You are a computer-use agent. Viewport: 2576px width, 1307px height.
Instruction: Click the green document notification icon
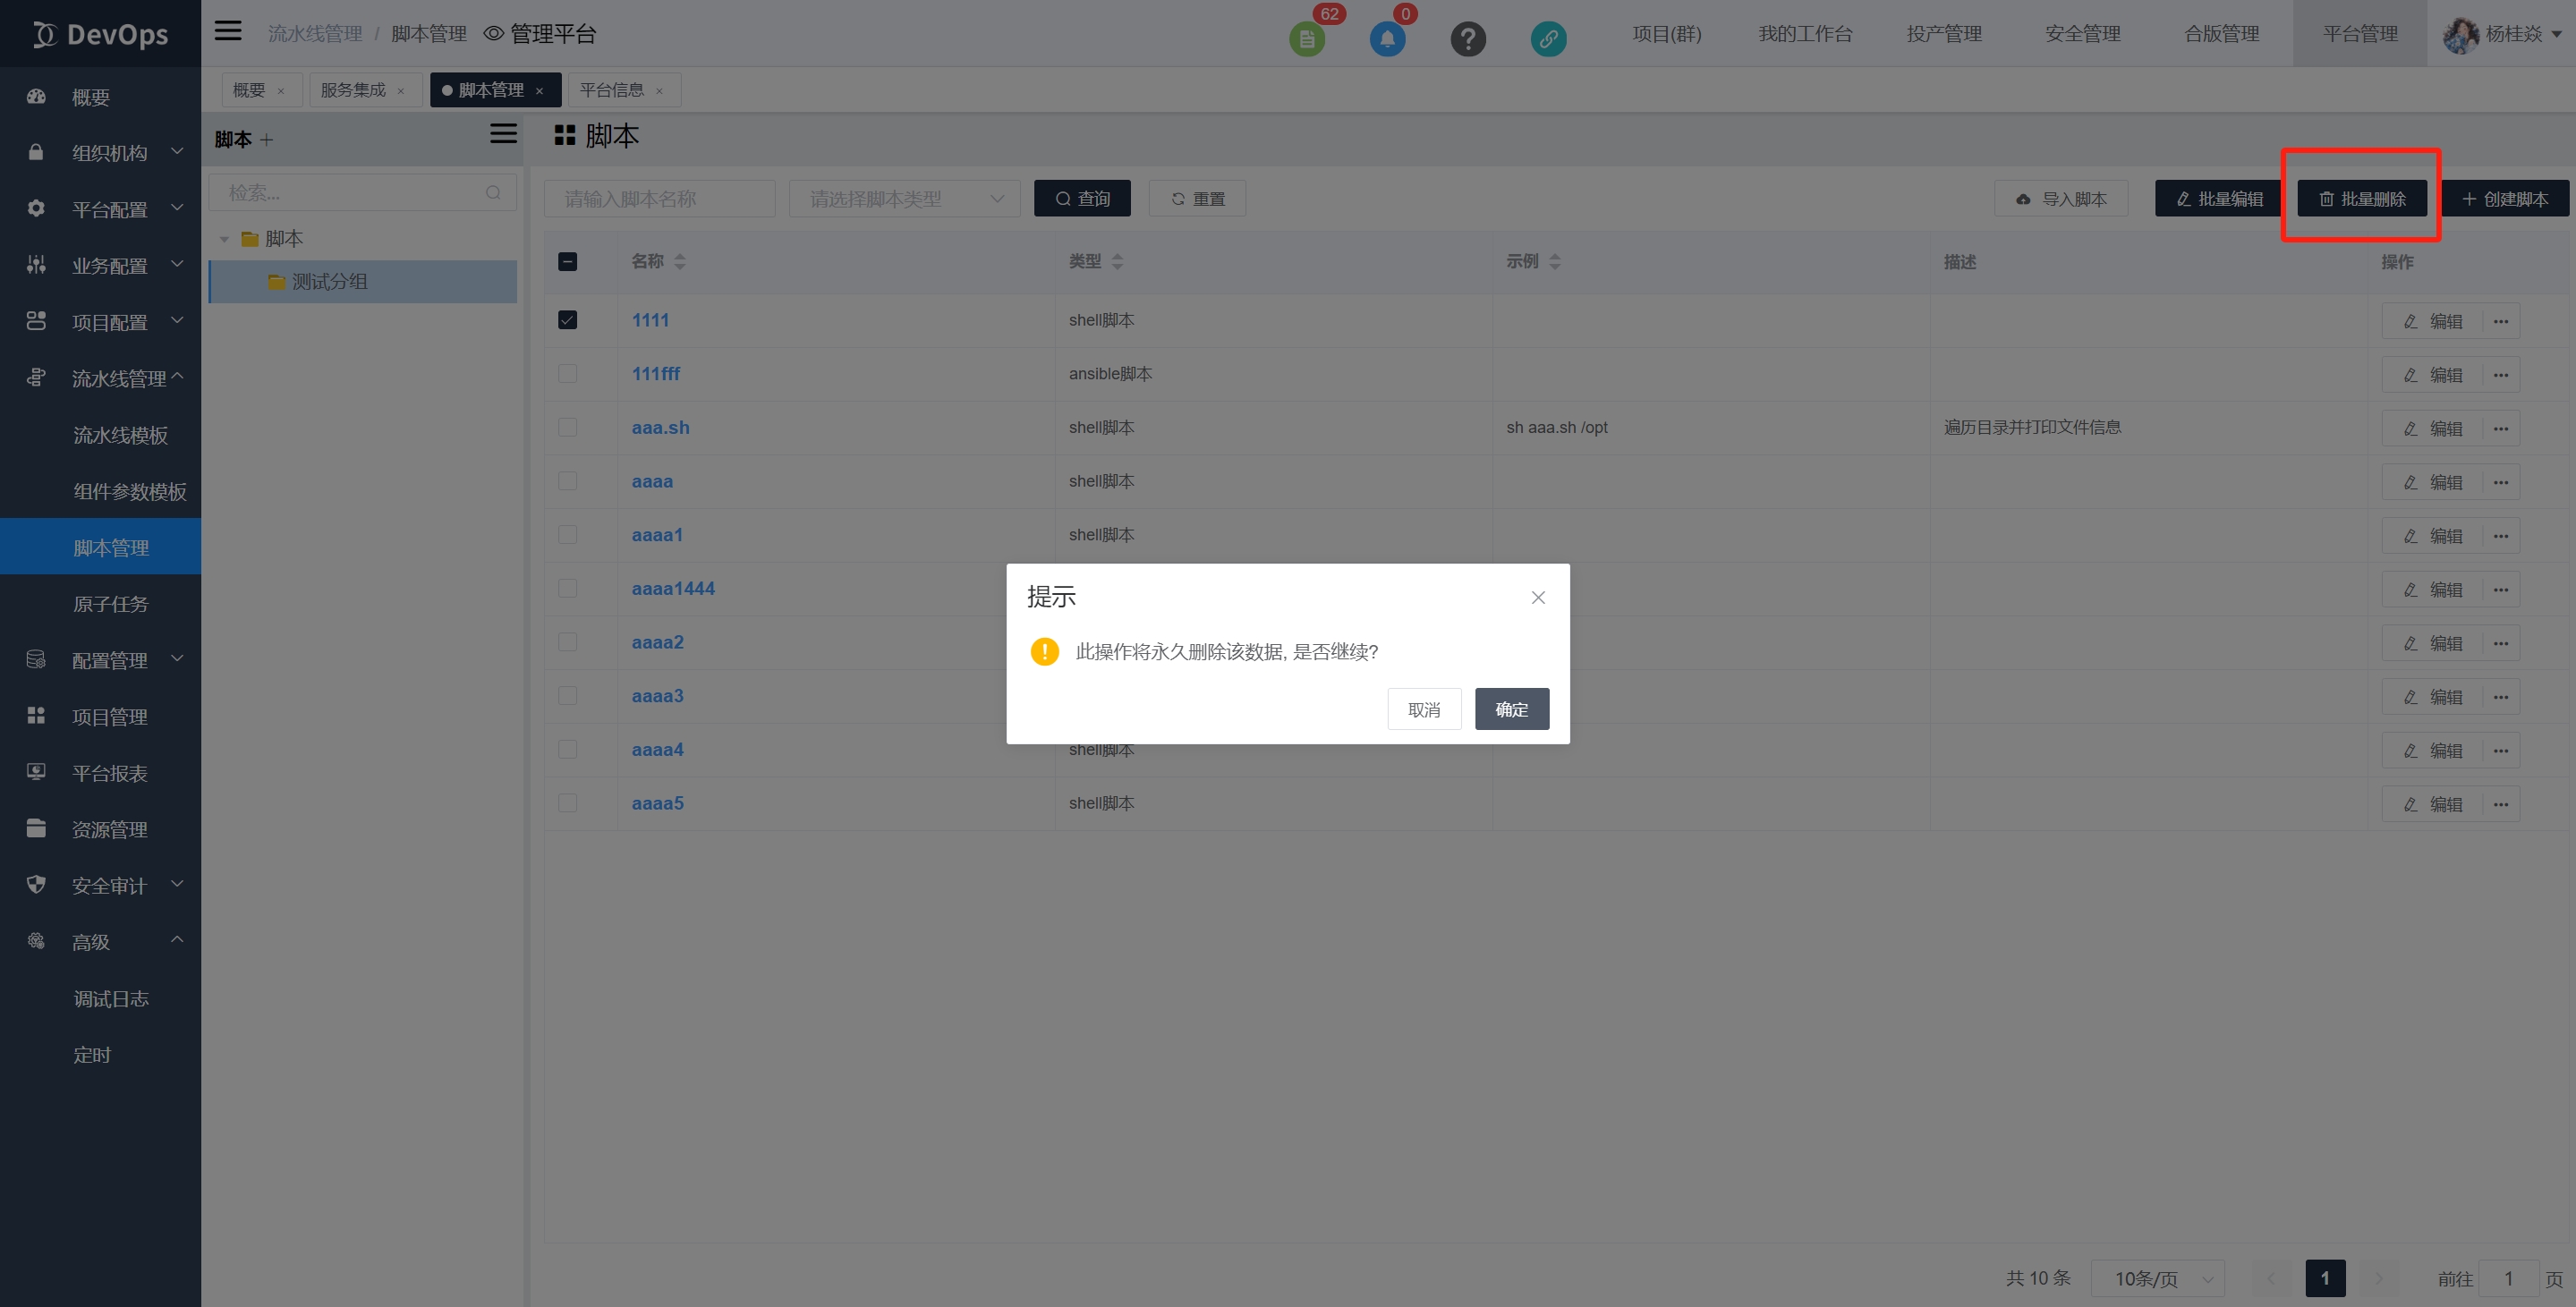pyautogui.click(x=1306, y=39)
